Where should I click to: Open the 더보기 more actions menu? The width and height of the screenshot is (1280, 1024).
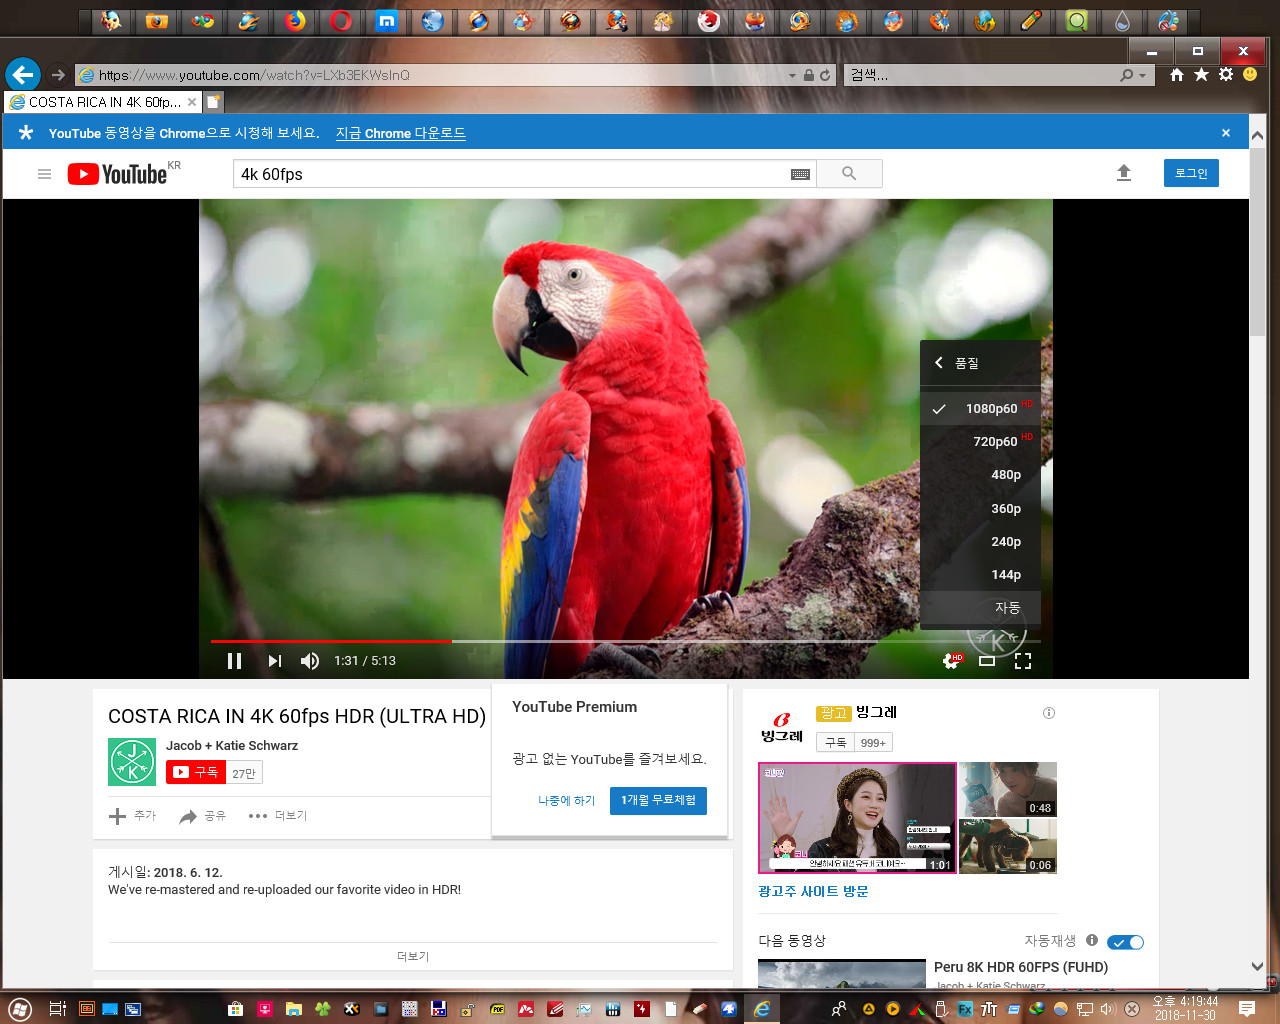point(278,816)
